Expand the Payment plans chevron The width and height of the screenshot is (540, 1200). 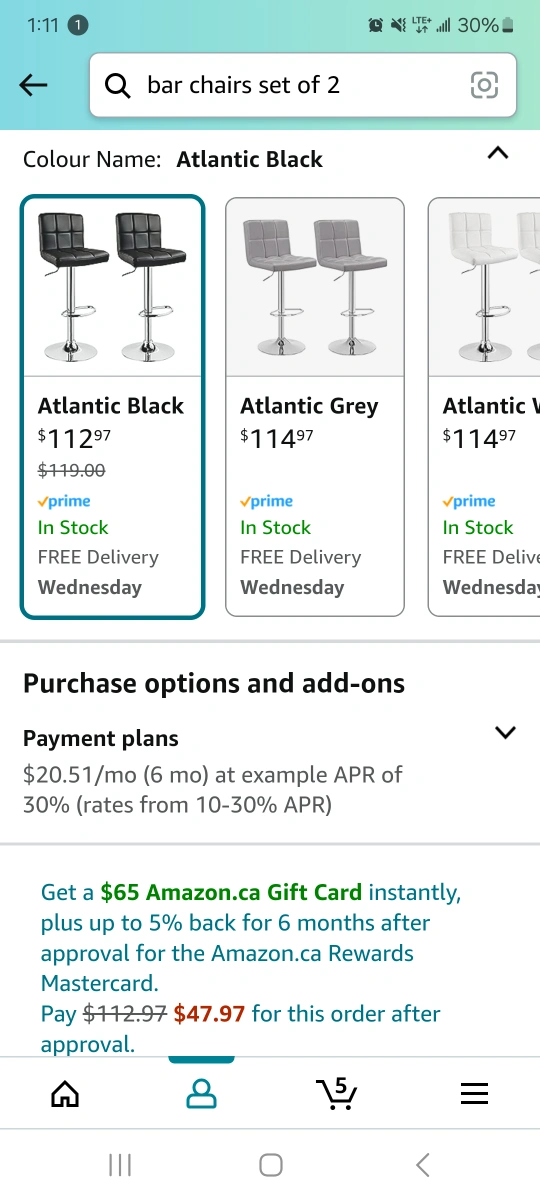tap(506, 732)
